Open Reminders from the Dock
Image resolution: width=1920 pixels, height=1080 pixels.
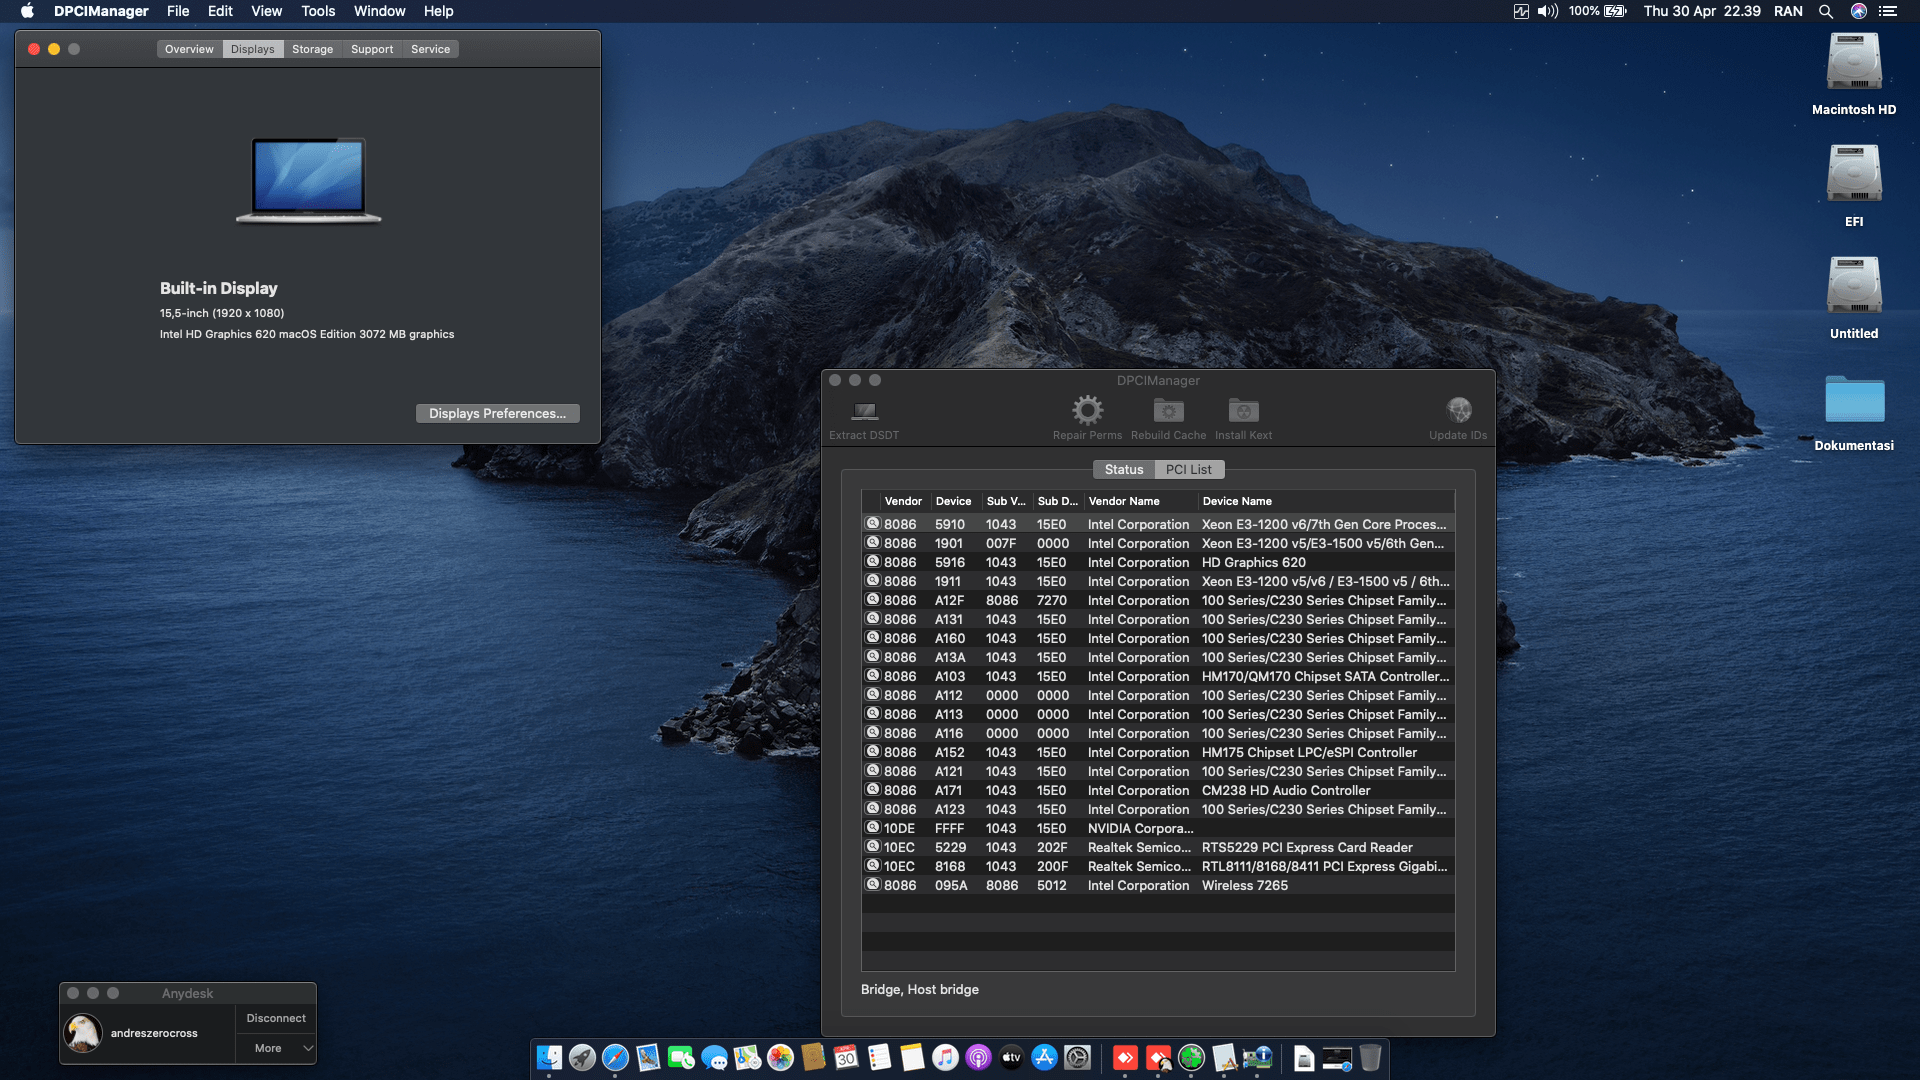879,1057
